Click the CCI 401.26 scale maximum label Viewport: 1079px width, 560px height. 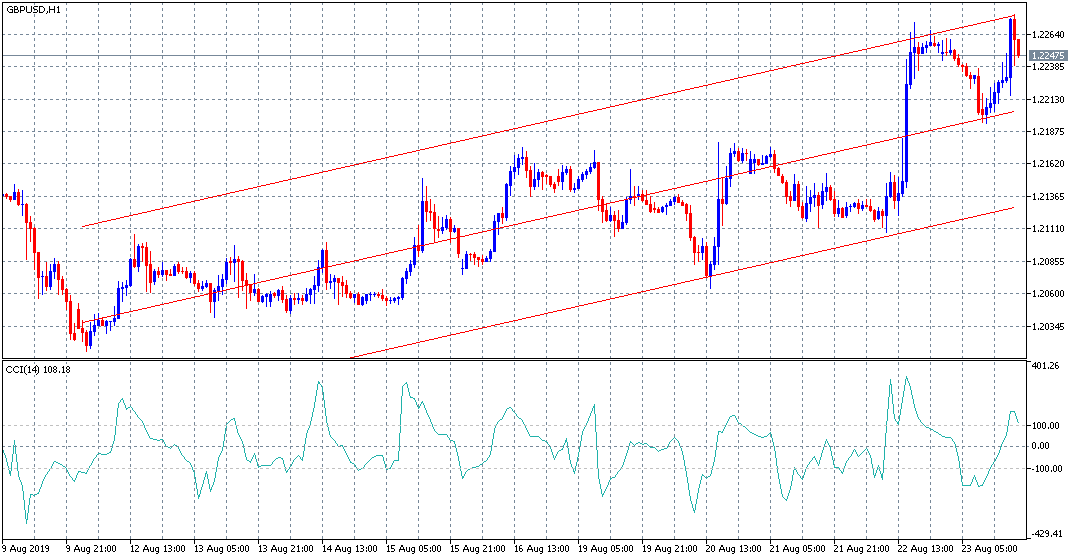1046,366
